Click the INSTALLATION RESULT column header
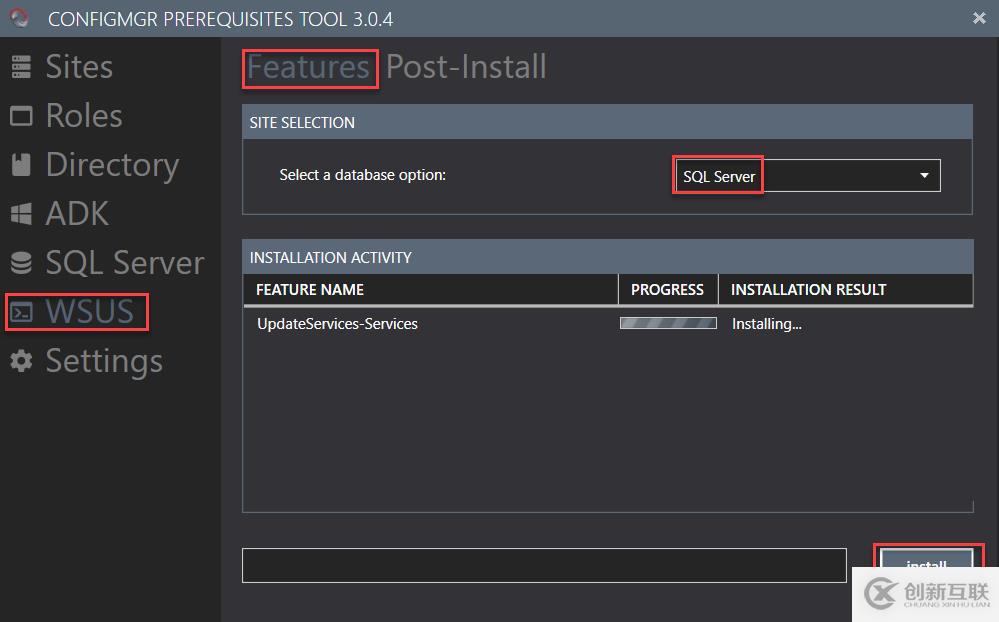The width and height of the screenshot is (999, 622). [845, 290]
